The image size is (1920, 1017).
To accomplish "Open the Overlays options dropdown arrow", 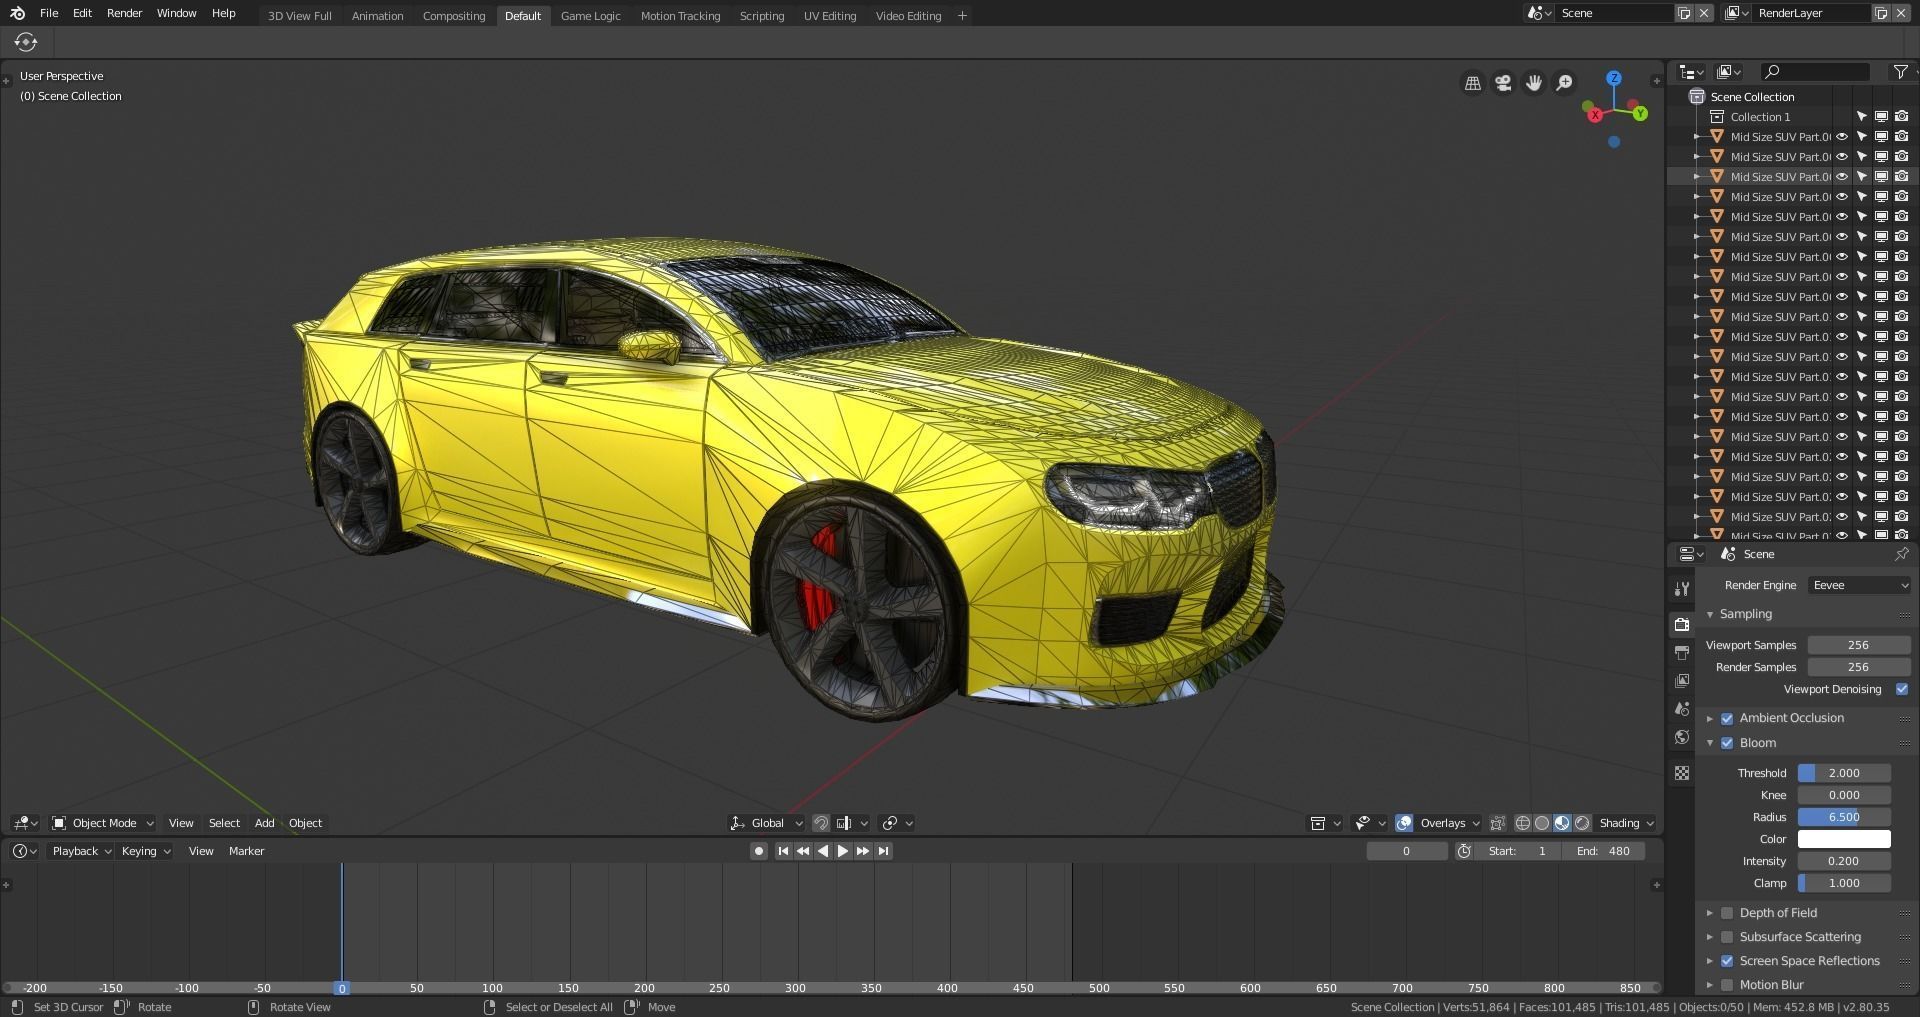I will click(x=1474, y=823).
